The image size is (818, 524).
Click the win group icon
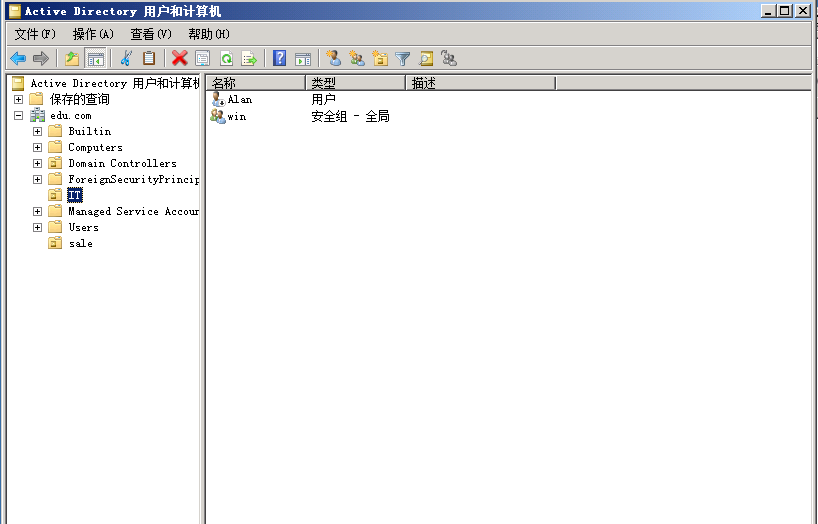pos(218,116)
